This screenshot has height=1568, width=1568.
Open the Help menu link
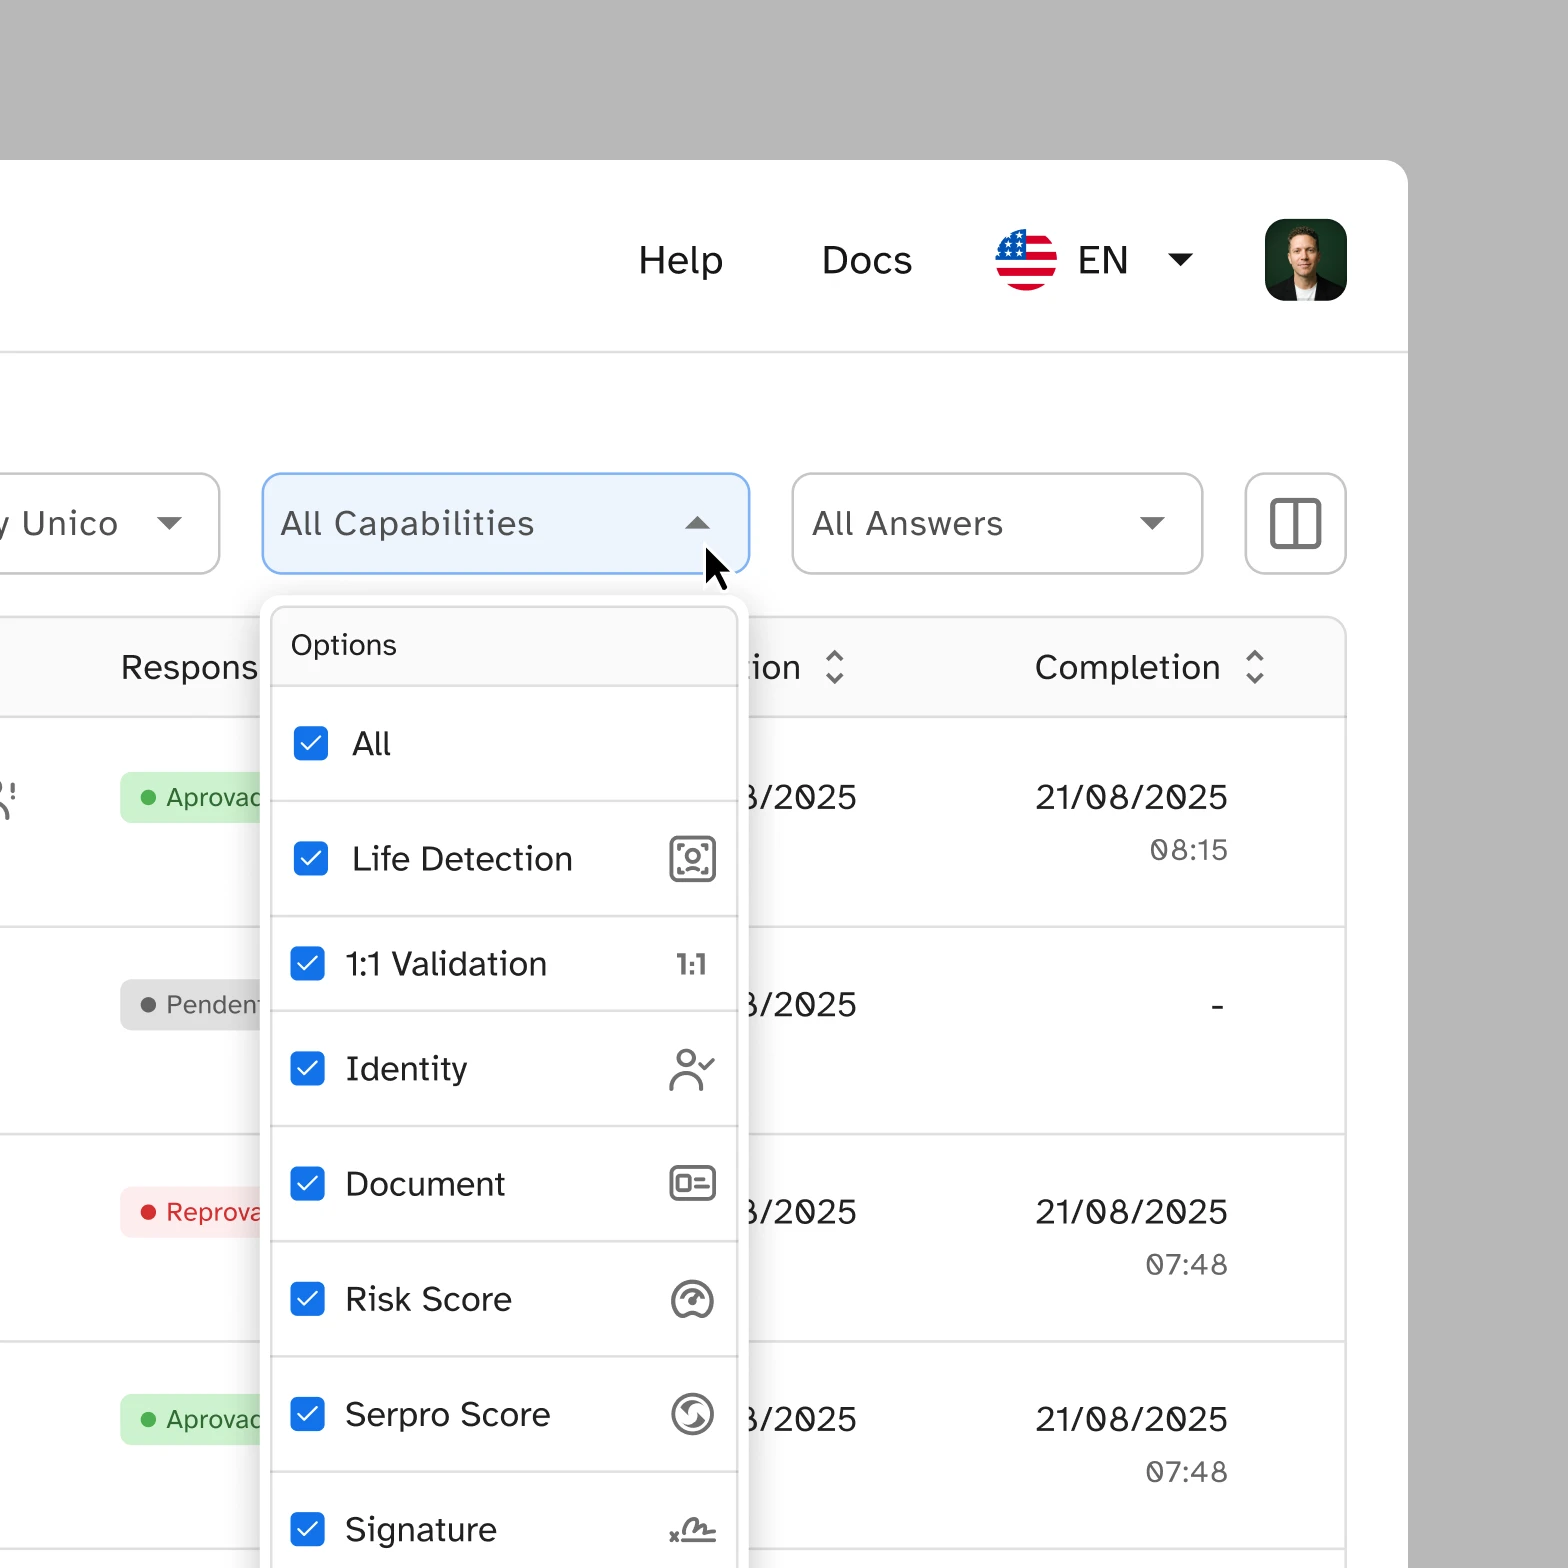point(681,260)
